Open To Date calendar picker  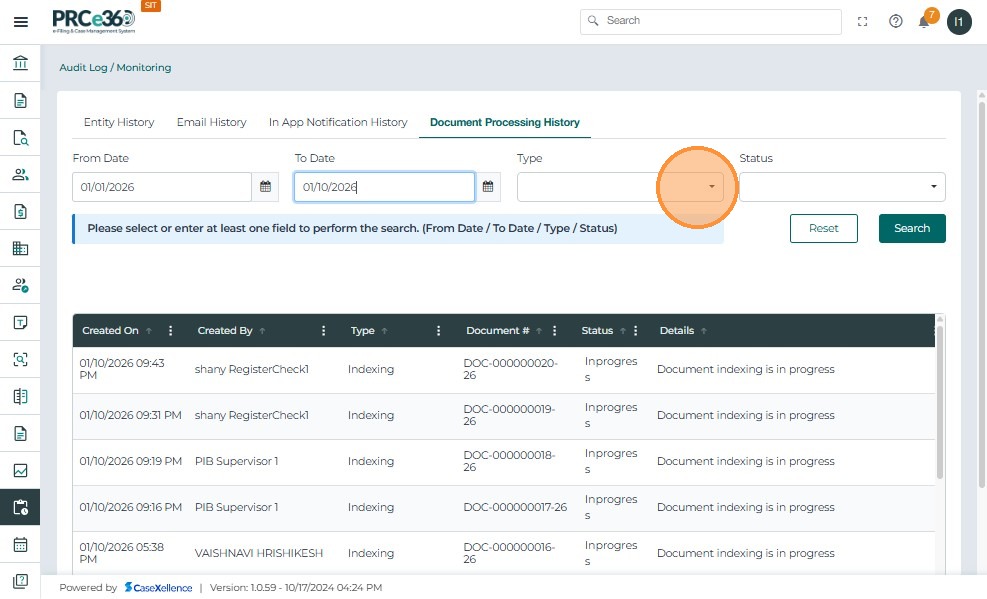488,187
